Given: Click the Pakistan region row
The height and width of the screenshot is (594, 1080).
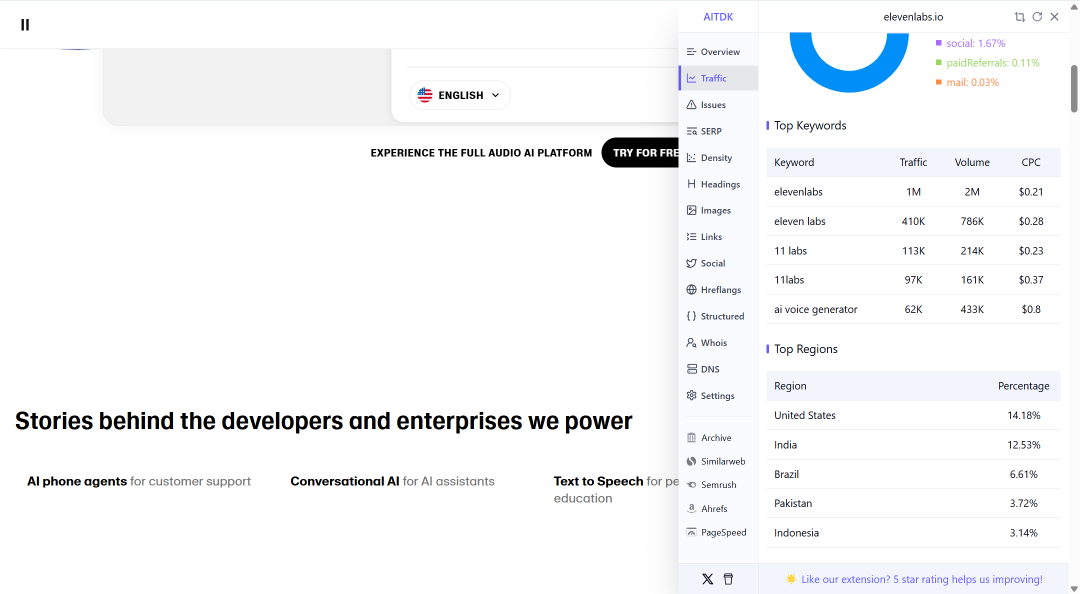Looking at the screenshot, I should pyautogui.click(x=913, y=503).
